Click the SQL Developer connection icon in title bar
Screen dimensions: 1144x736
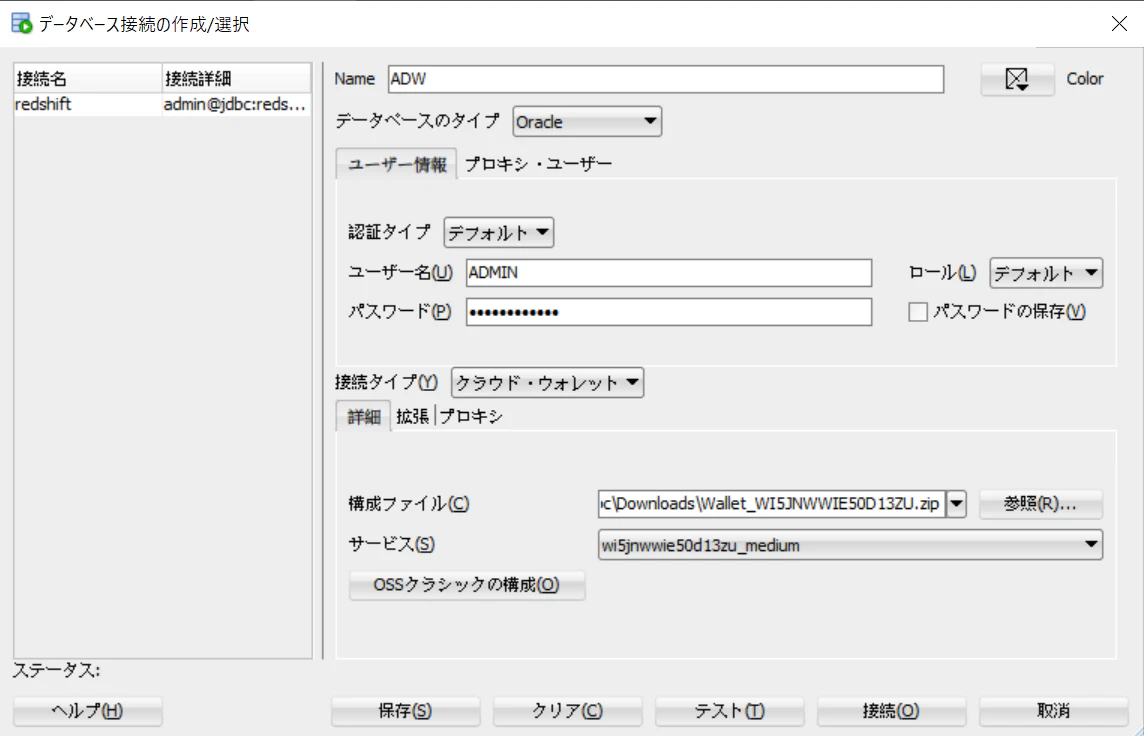22,23
